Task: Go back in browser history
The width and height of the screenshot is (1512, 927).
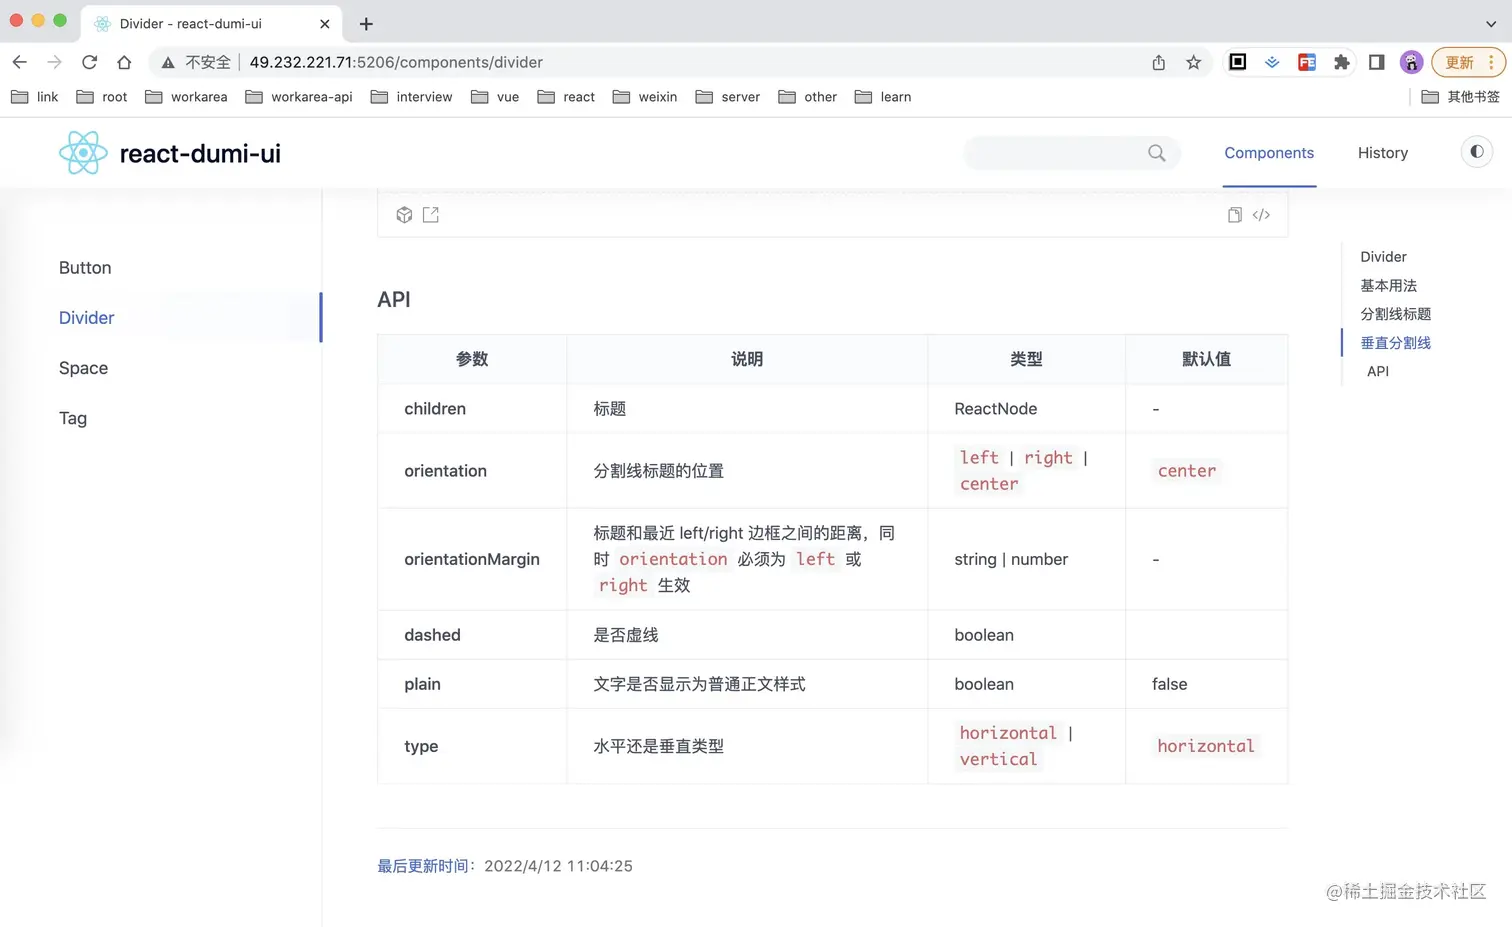Action: 20,62
